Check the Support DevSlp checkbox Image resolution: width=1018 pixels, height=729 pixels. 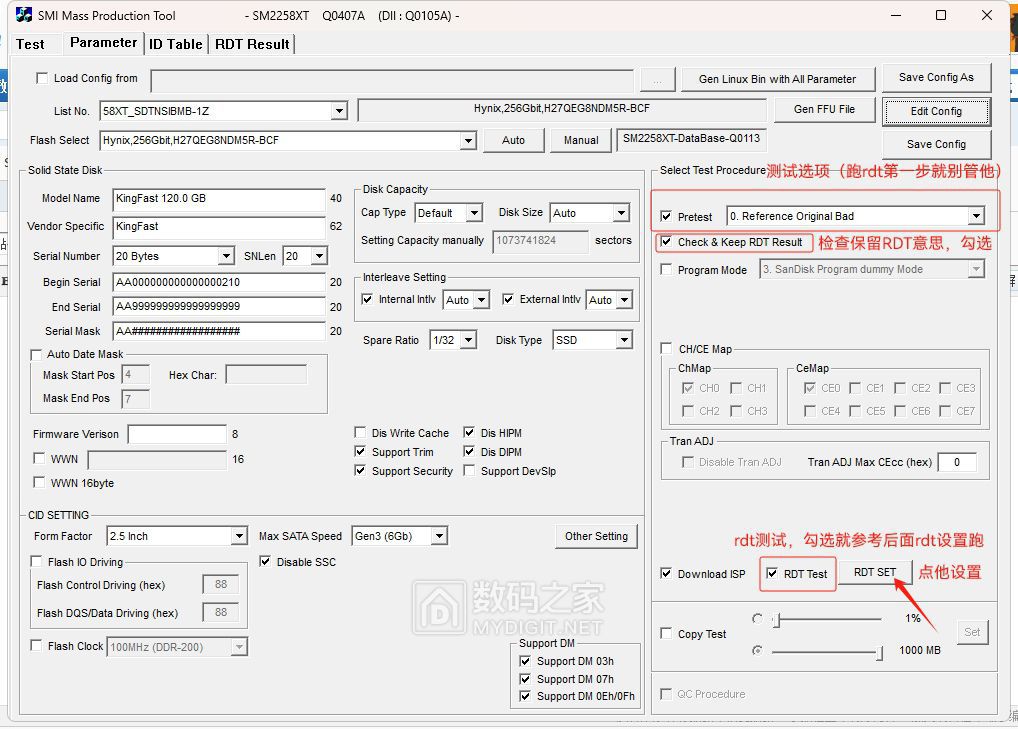[x=469, y=471]
